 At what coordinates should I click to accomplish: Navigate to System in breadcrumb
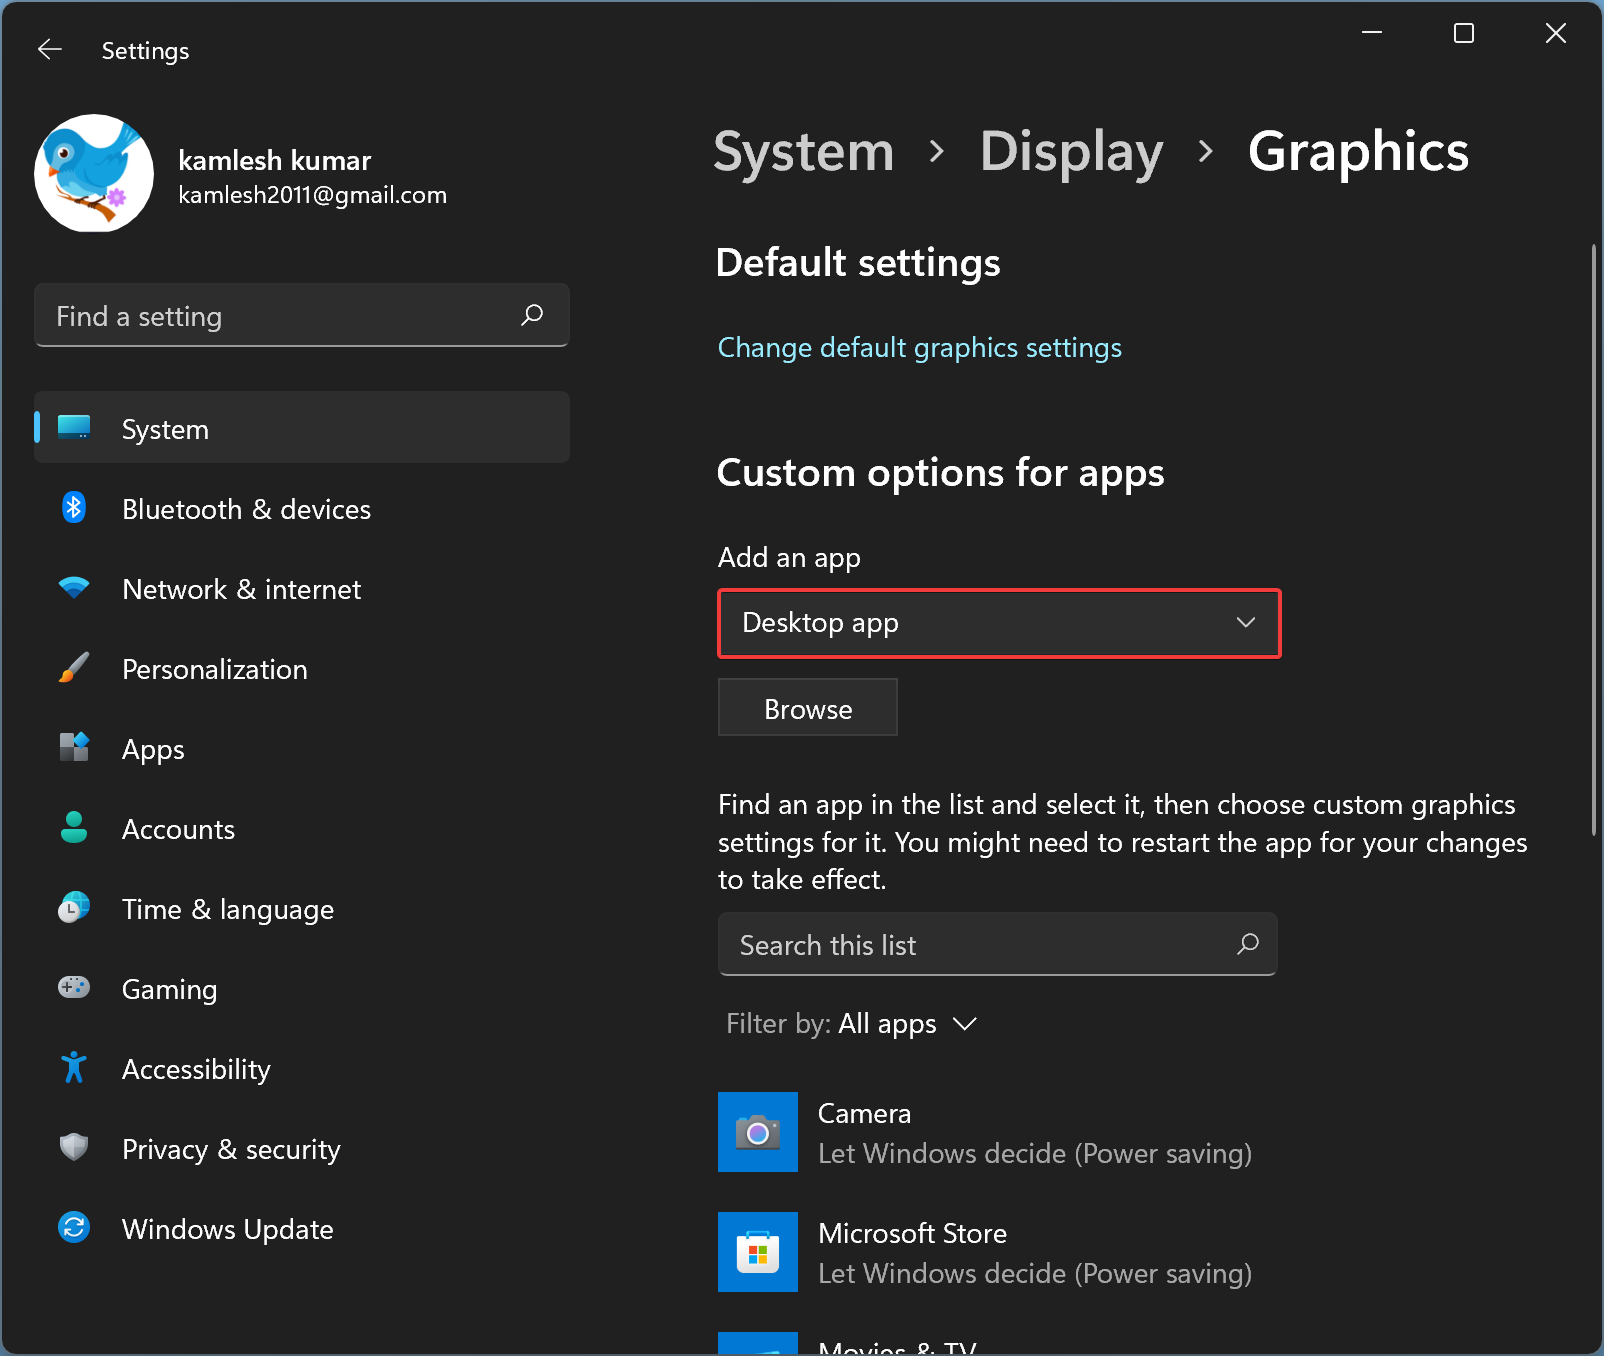click(804, 152)
